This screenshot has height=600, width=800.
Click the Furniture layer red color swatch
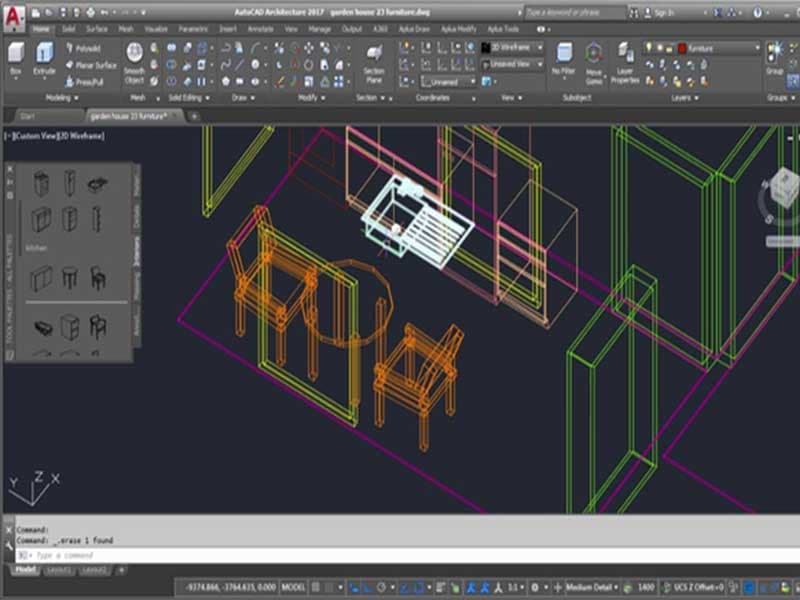point(682,47)
